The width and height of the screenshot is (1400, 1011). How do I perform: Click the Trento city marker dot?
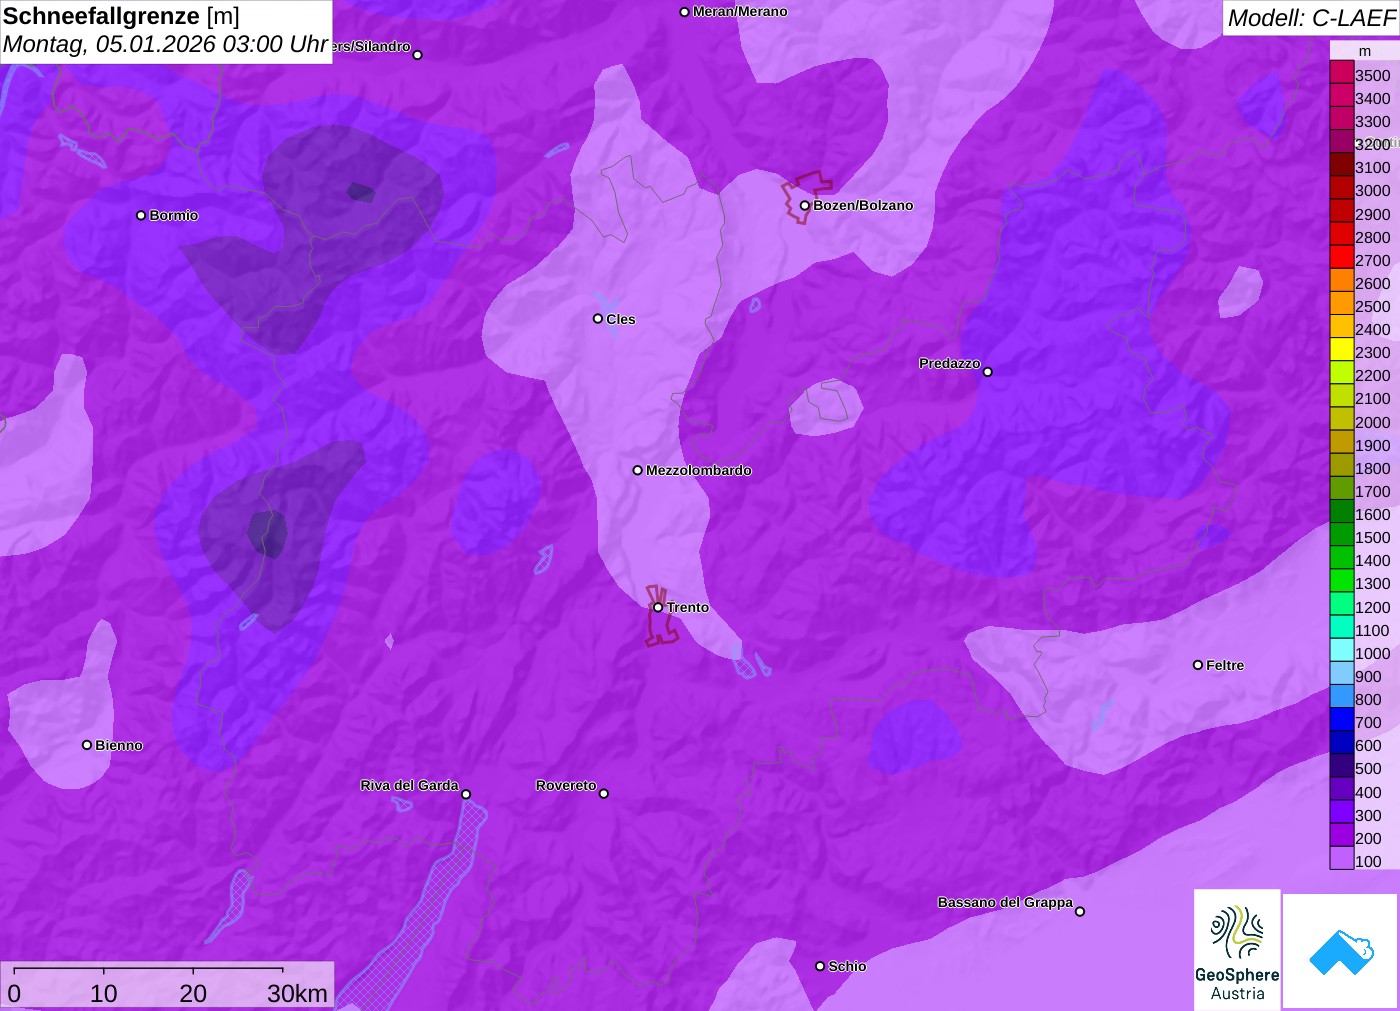[x=658, y=607]
